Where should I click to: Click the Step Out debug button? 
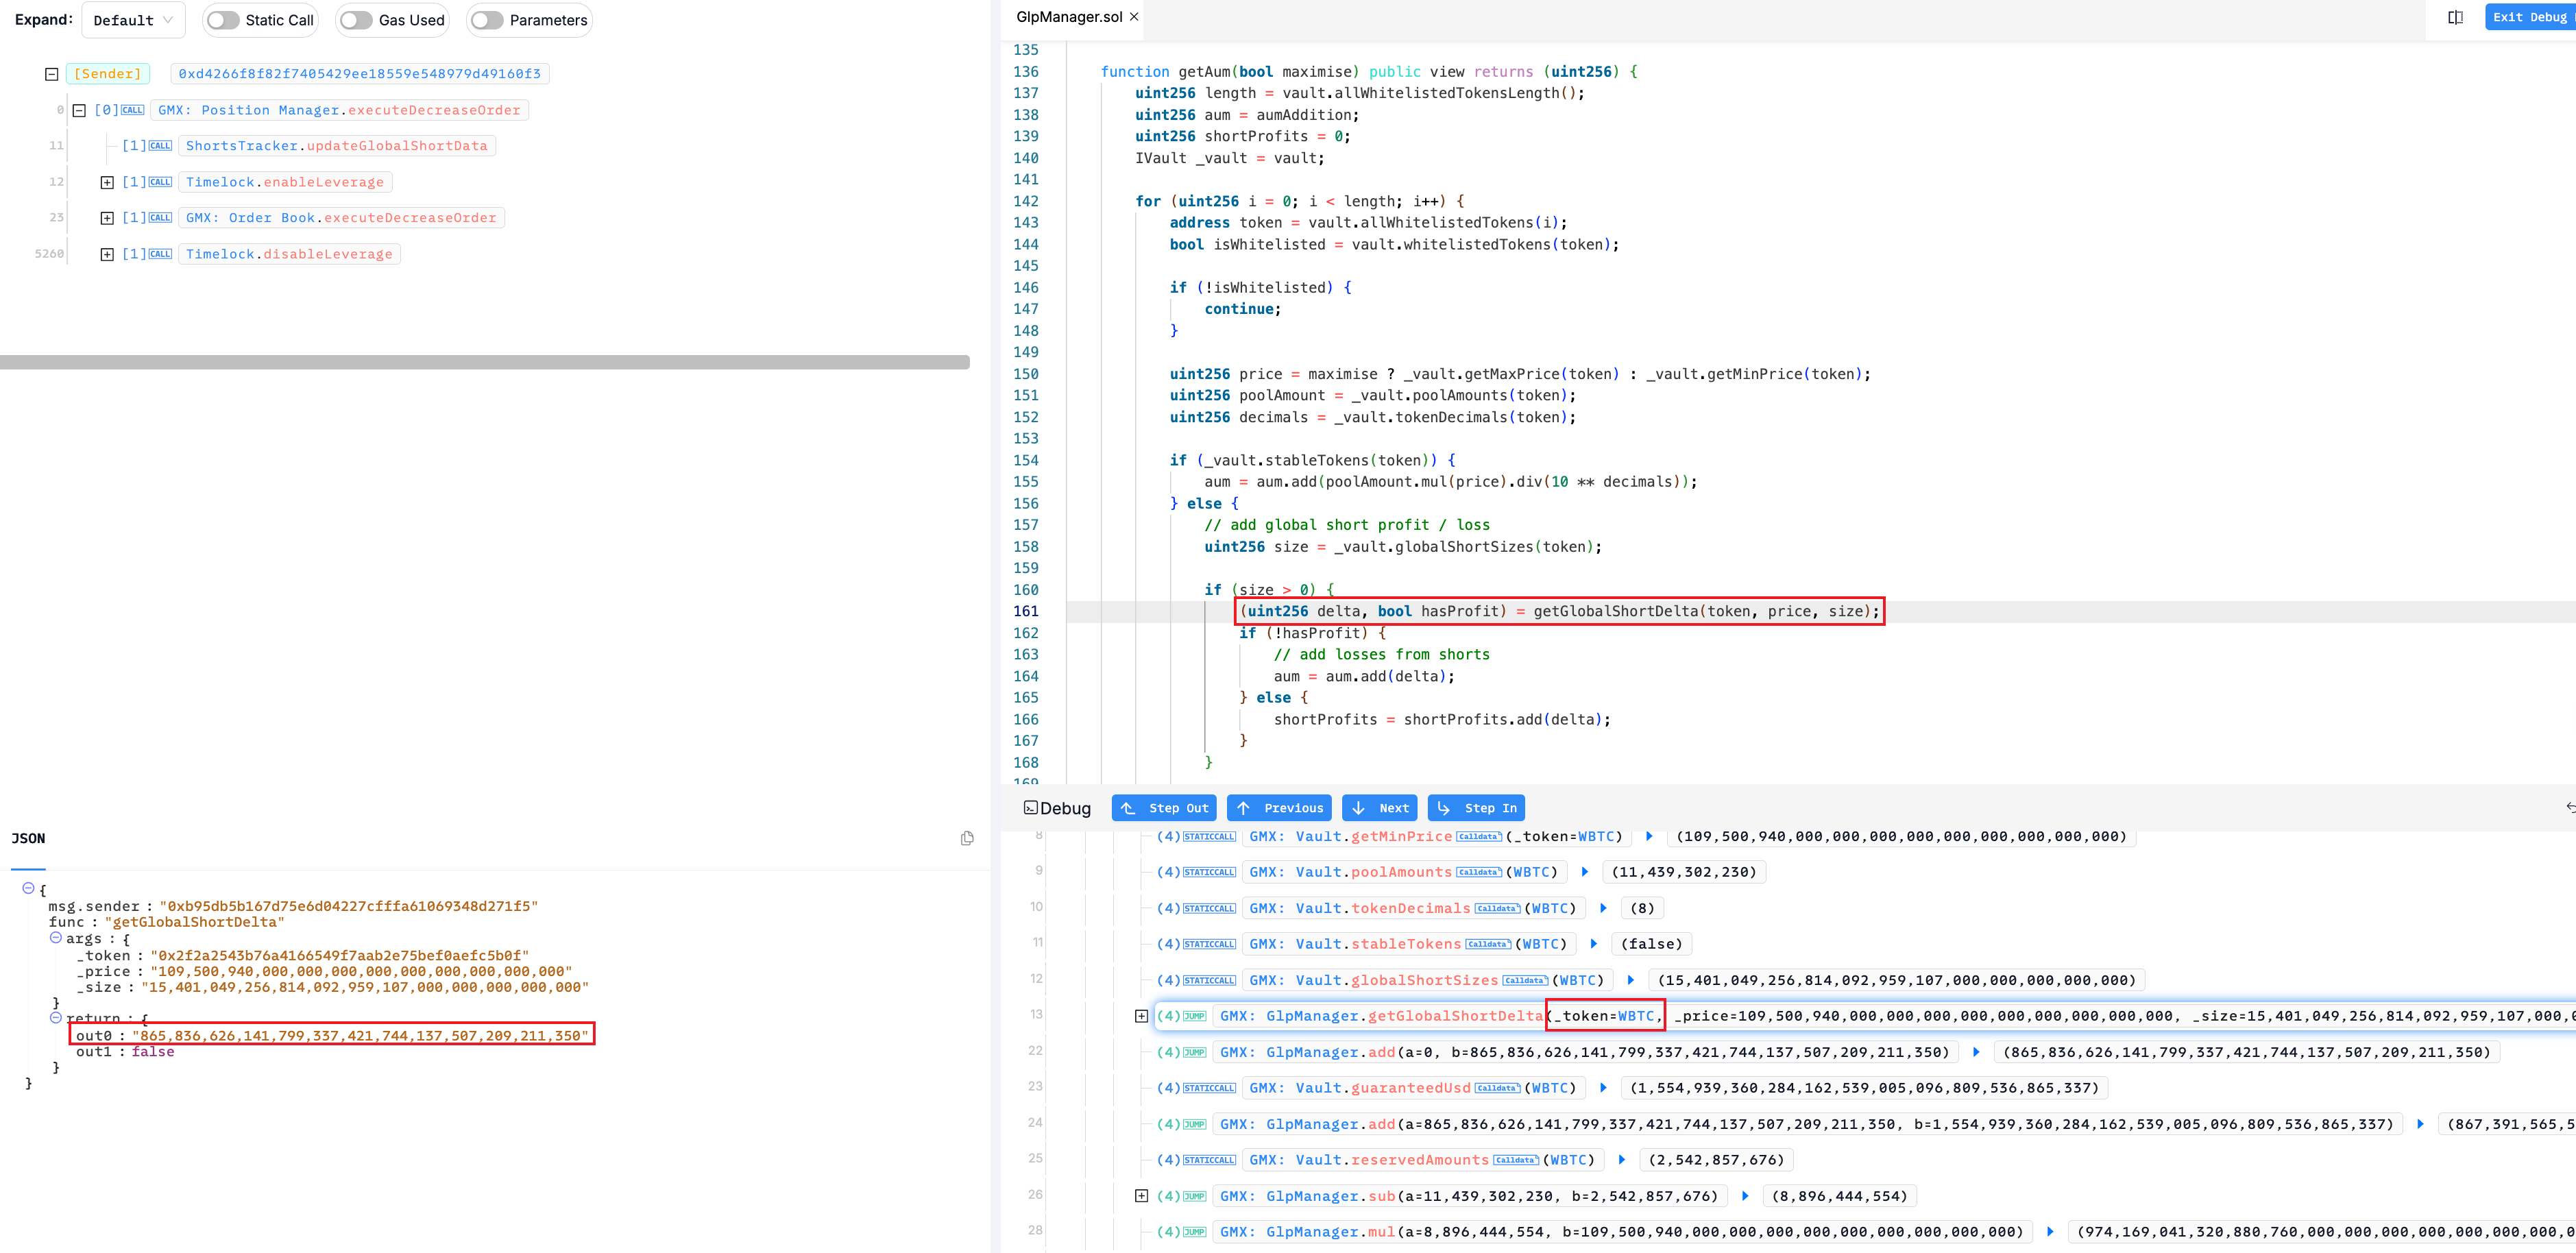[1164, 808]
